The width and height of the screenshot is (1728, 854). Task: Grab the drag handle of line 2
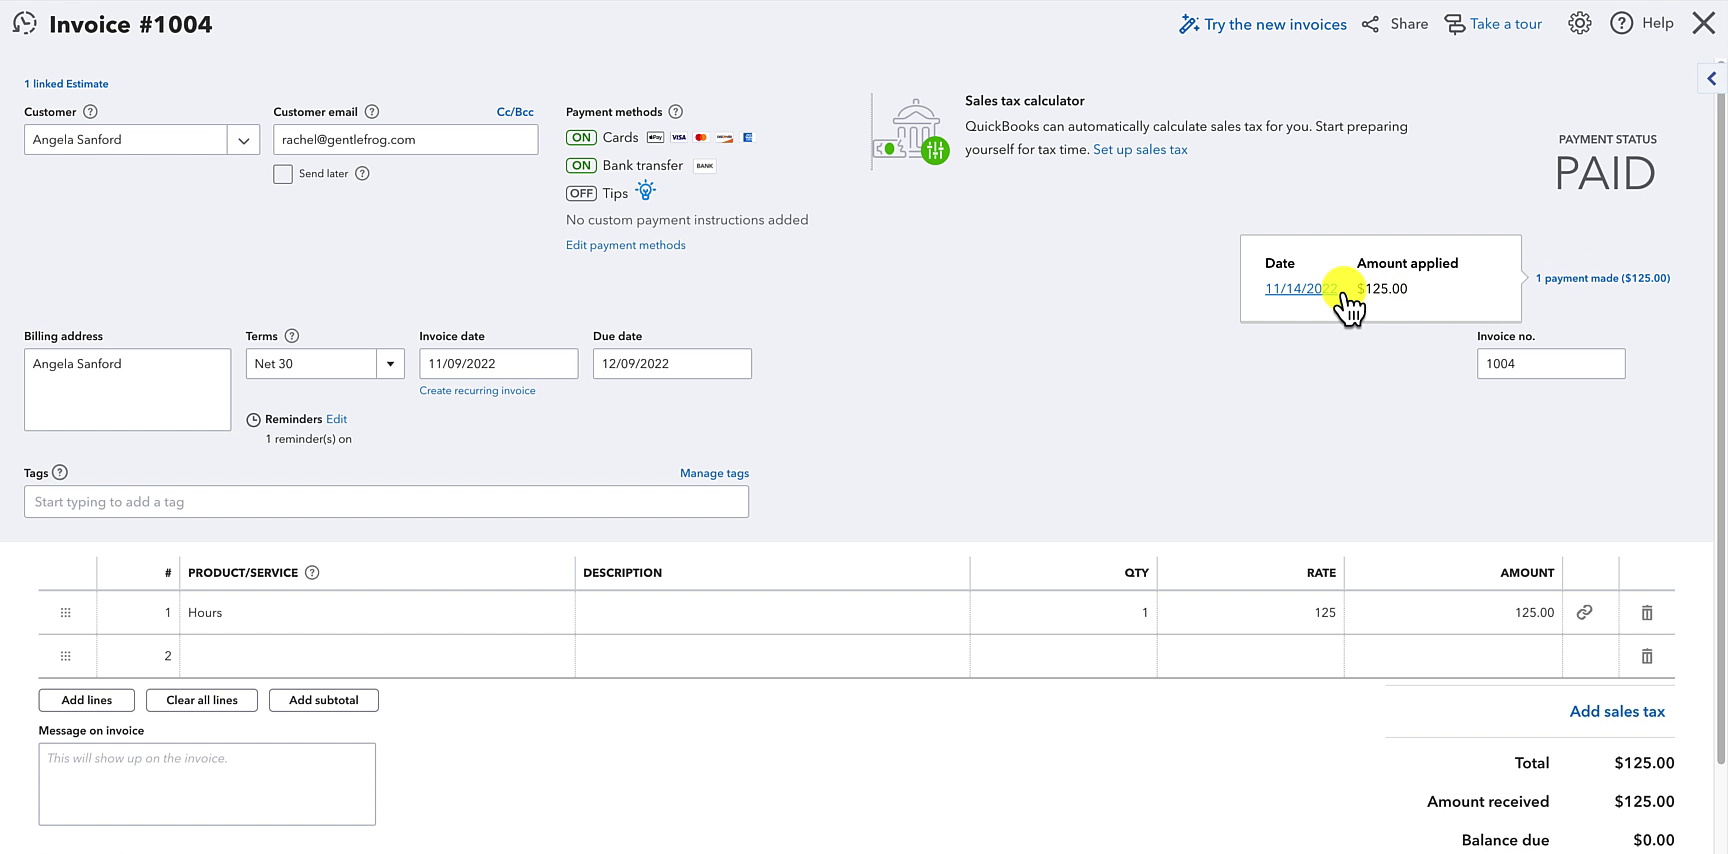pyautogui.click(x=66, y=656)
